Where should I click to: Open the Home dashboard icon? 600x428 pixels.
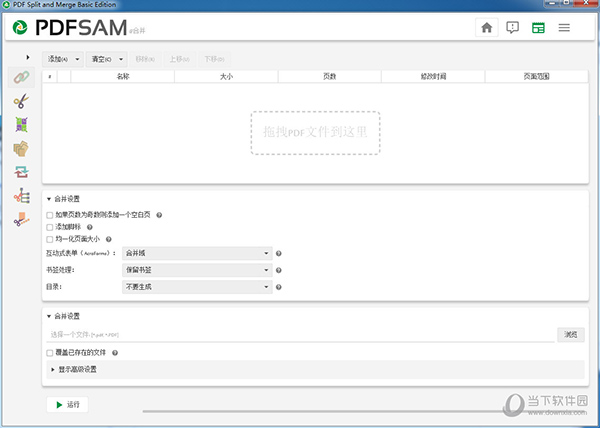pos(487,28)
